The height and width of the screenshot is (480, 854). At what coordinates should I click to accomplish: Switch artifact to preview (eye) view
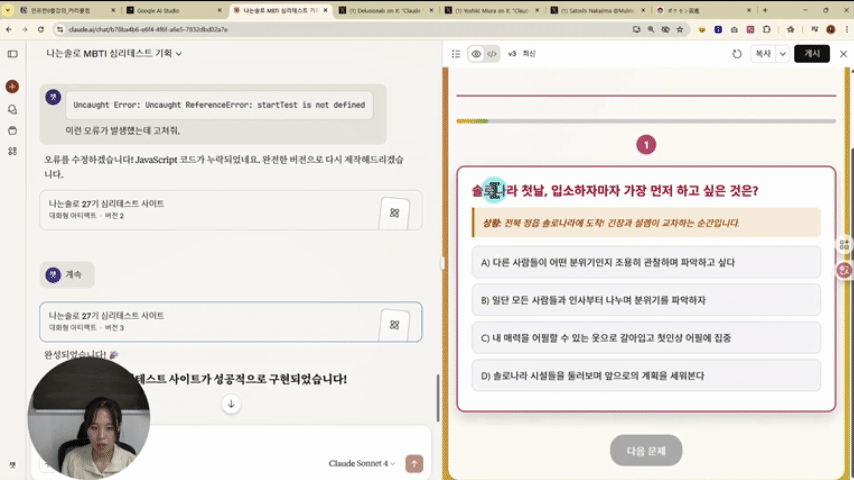pyautogui.click(x=476, y=54)
